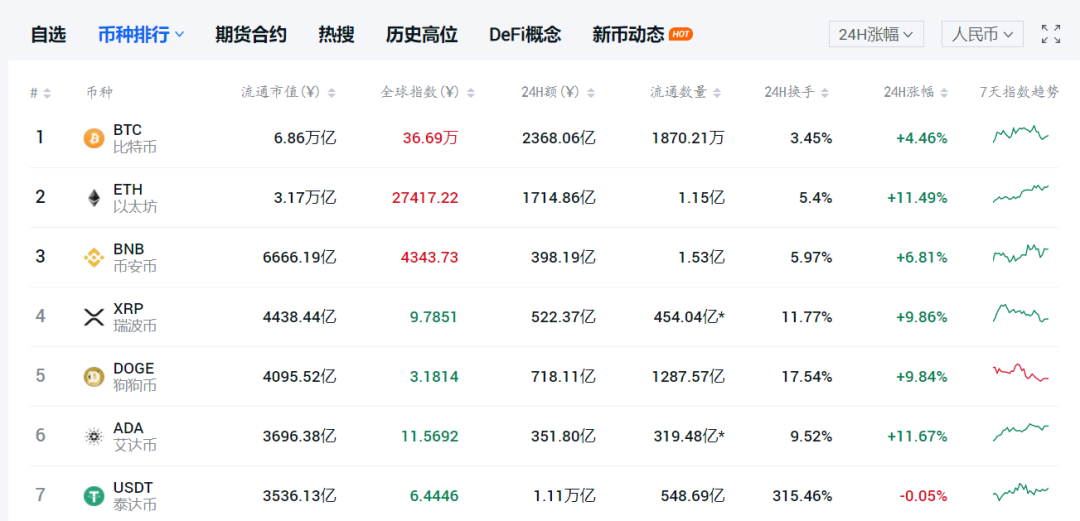Open the ETH 以太坊 coin link

[x=134, y=198]
